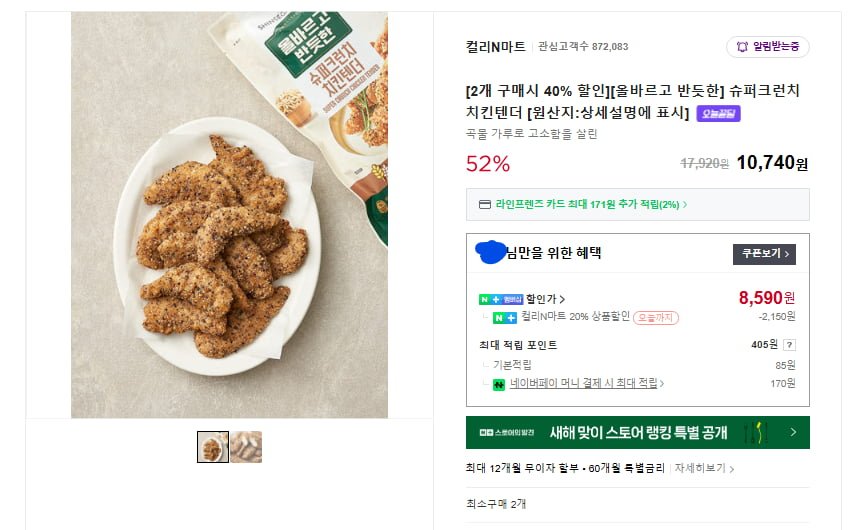The image size is (849, 530).
Task: Open the 쿠폰보기 coupon button
Action: [x=764, y=254]
